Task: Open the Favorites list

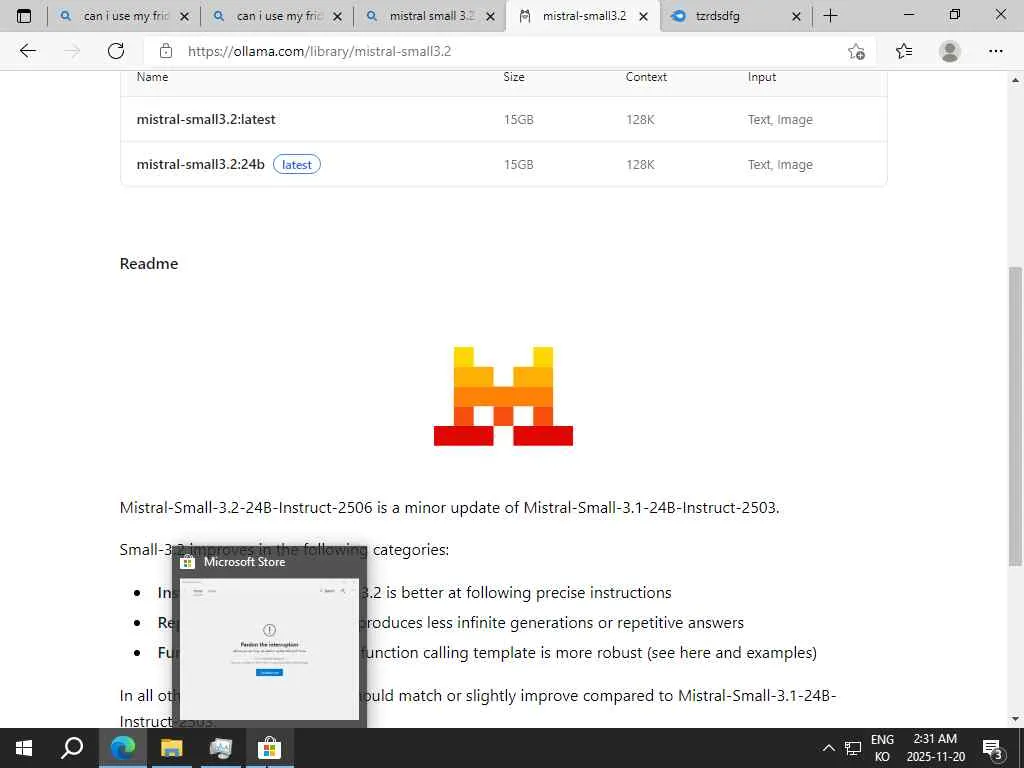Action: 904,51
